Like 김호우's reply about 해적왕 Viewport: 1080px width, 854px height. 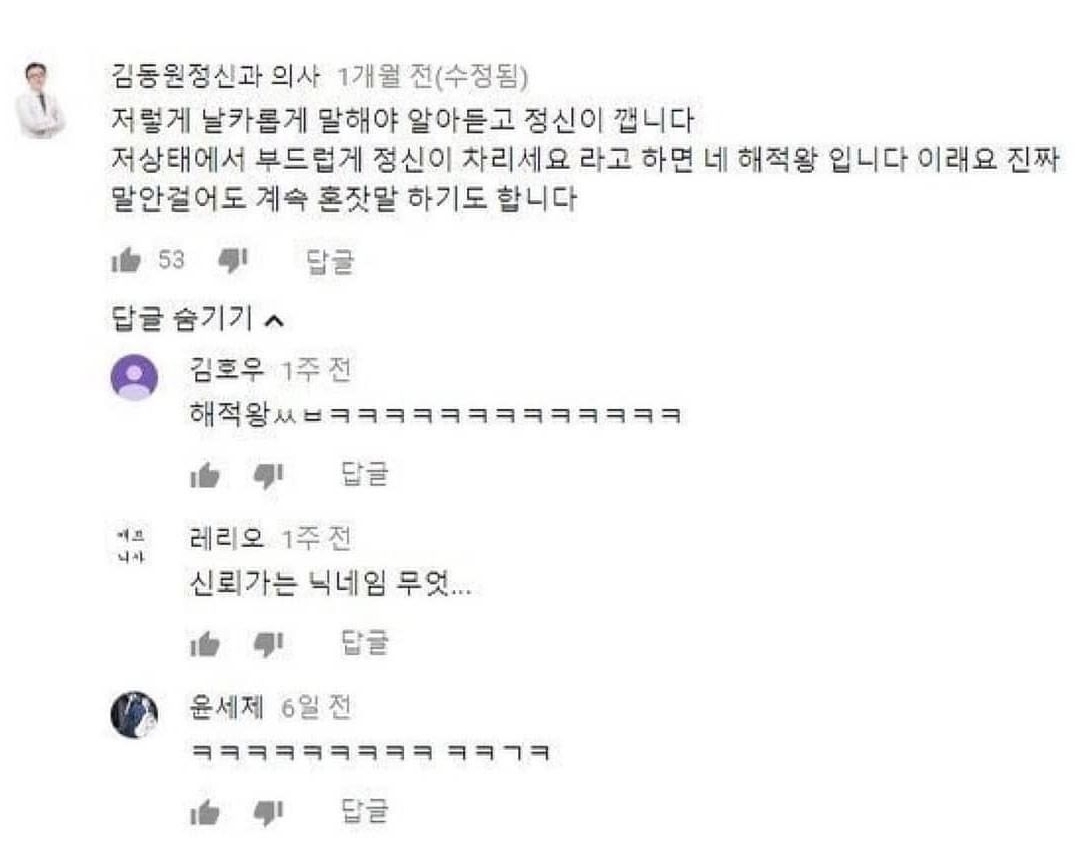pos(205,475)
